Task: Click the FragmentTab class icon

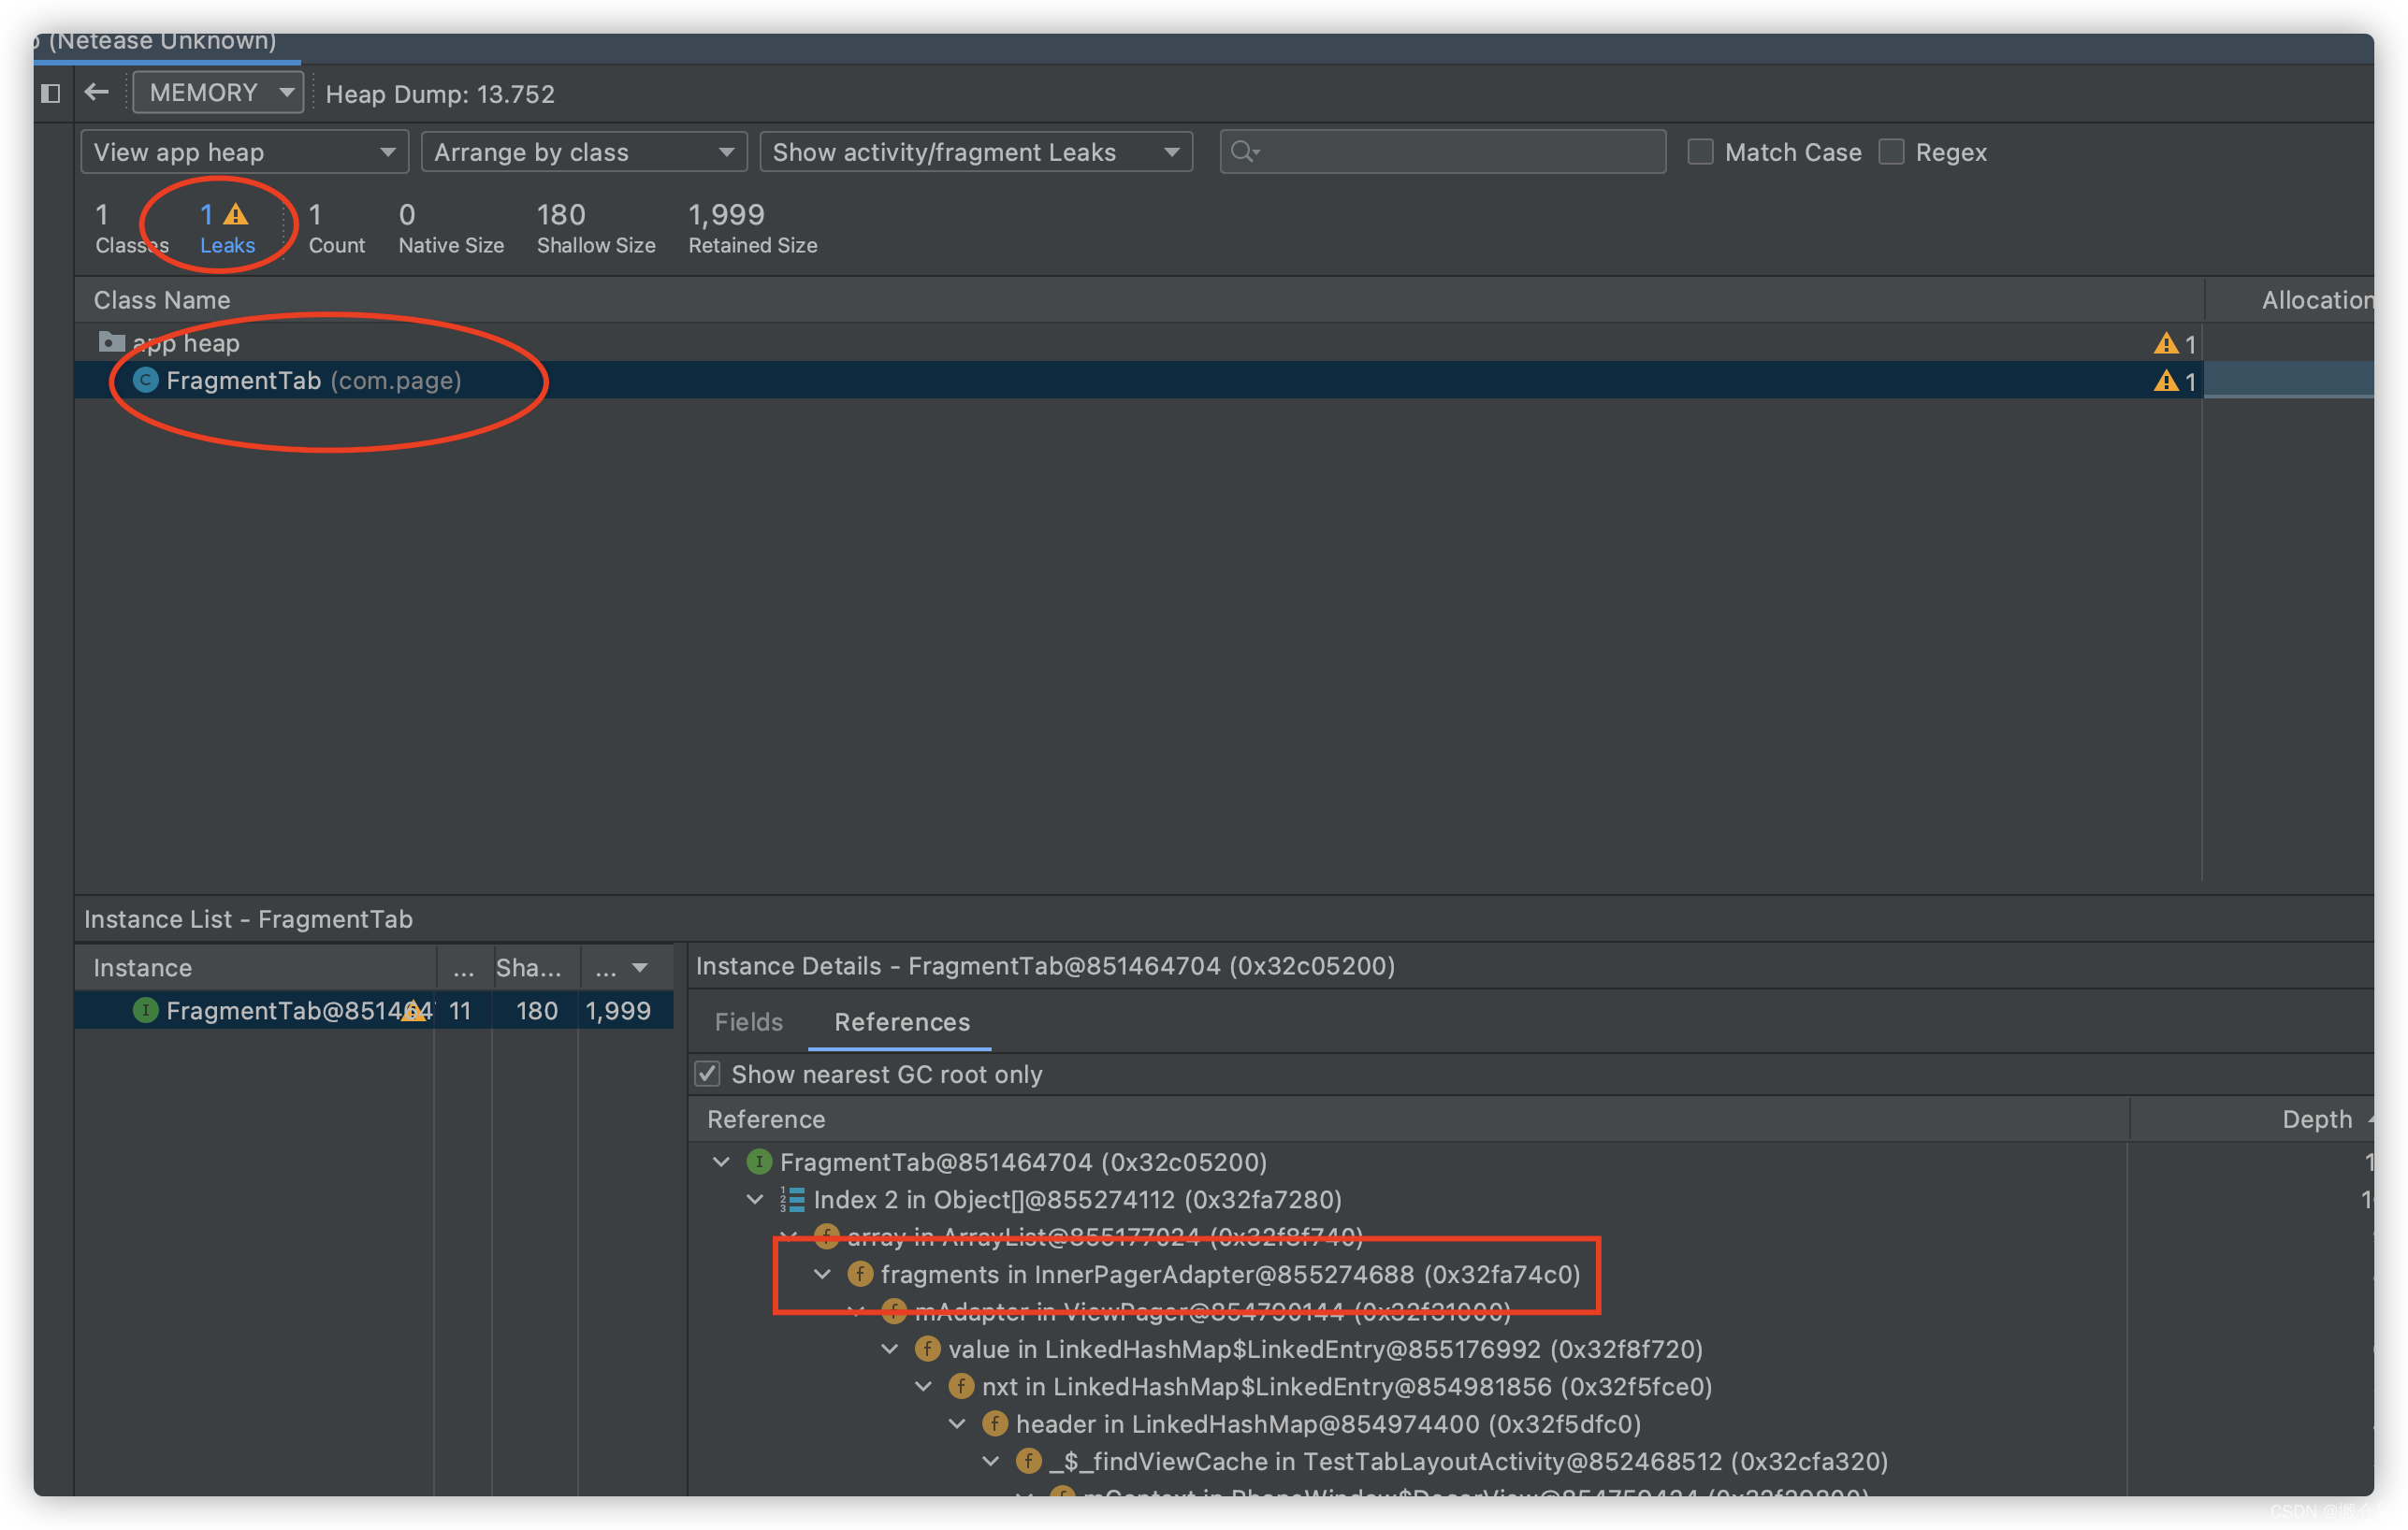Action: point(146,380)
